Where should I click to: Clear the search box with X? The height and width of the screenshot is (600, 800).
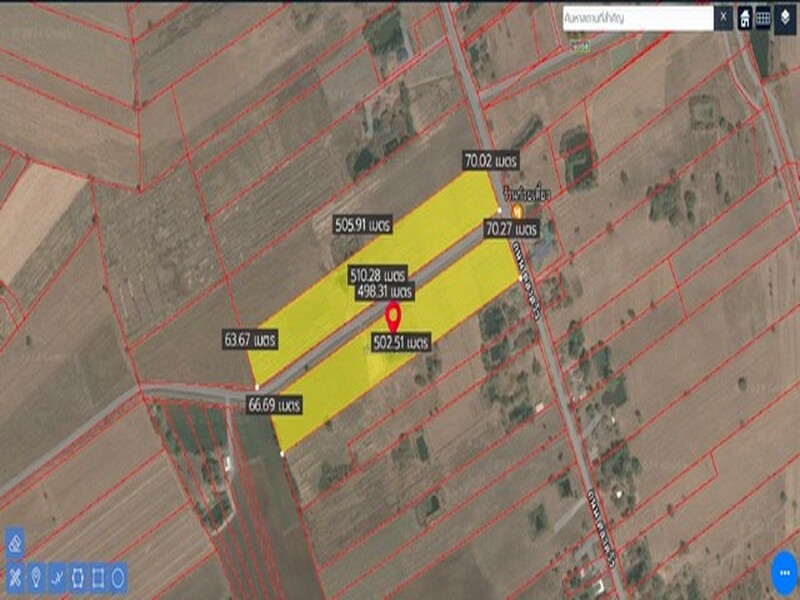[x=722, y=17]
